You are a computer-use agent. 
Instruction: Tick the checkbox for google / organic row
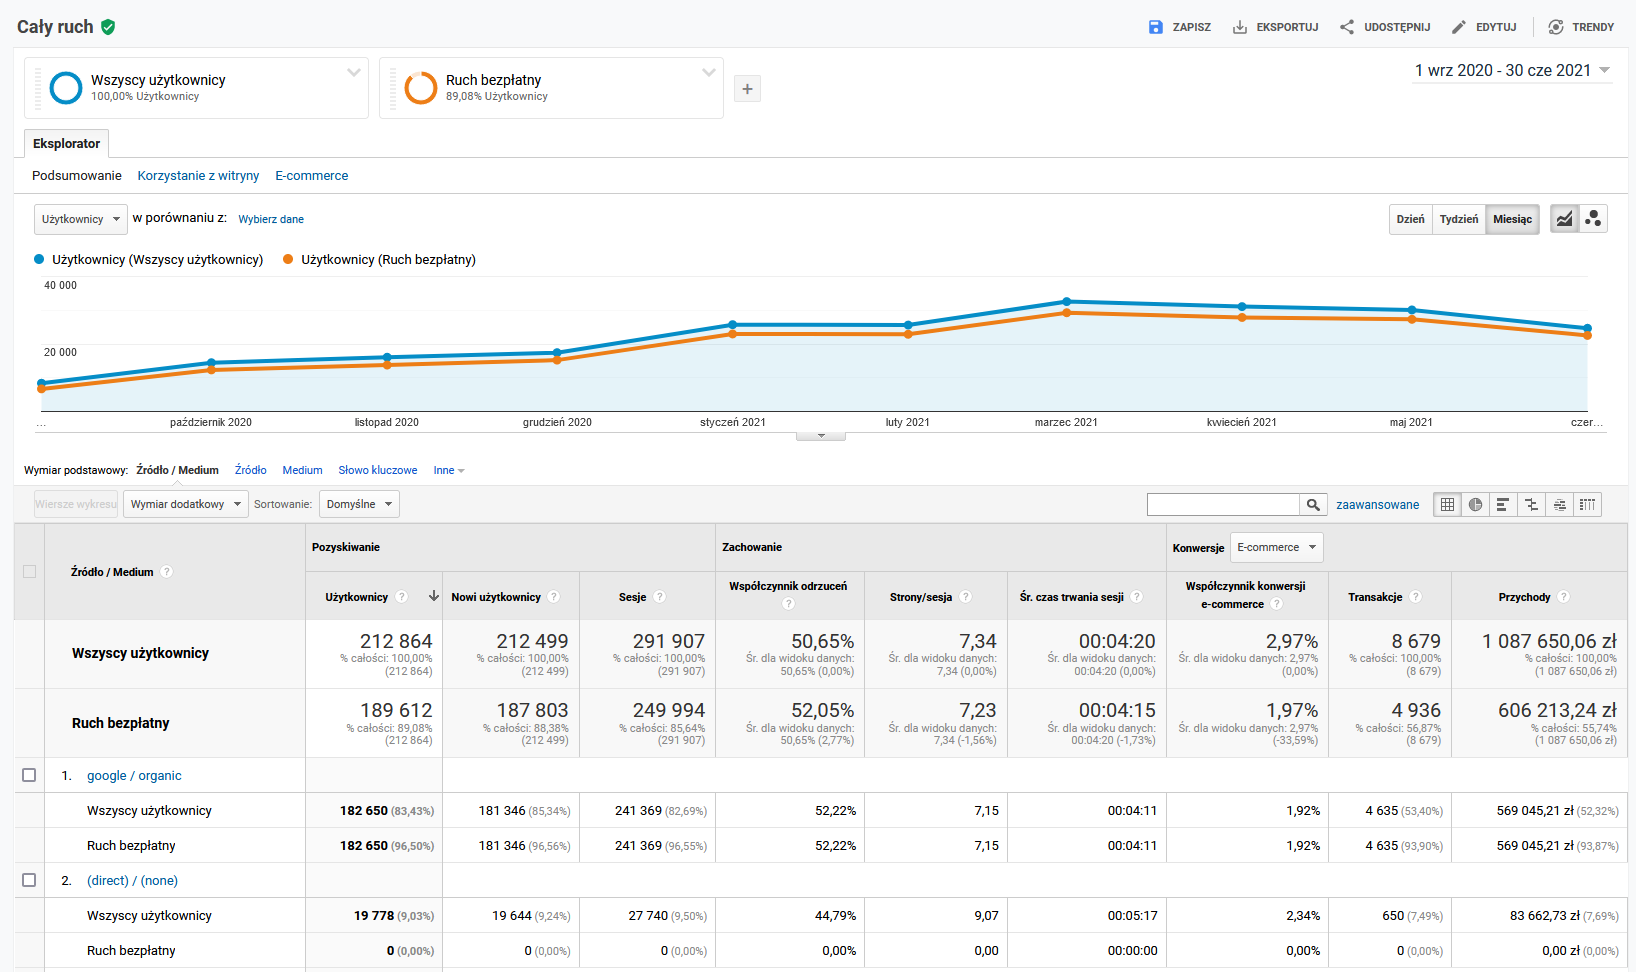[29, 775]
